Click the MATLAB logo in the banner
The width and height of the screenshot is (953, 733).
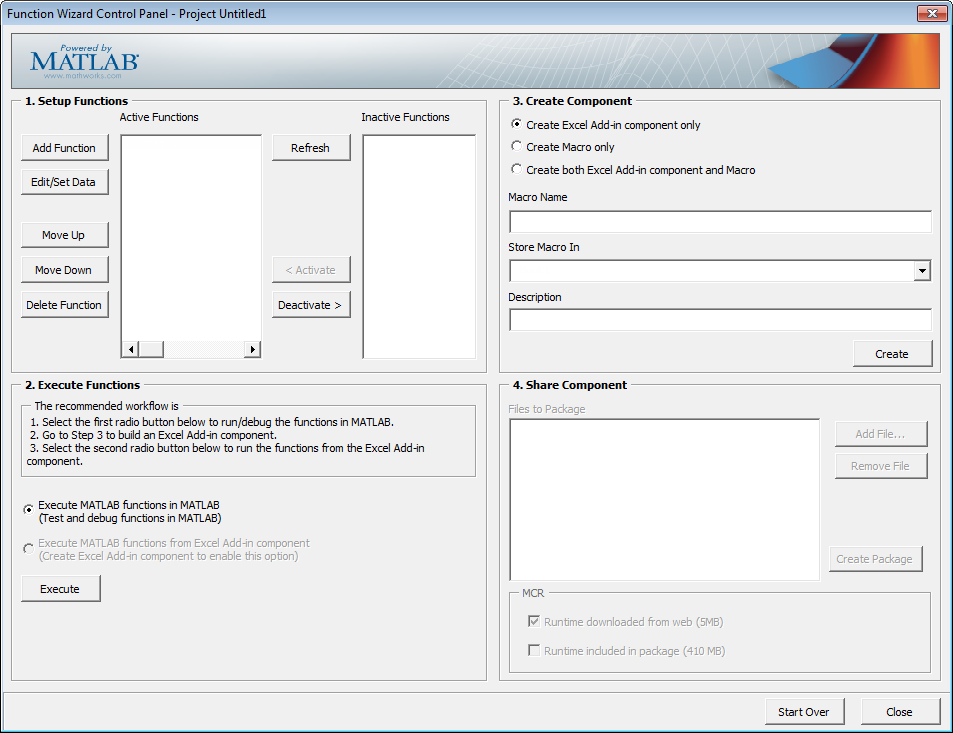(x=84, y=61)
